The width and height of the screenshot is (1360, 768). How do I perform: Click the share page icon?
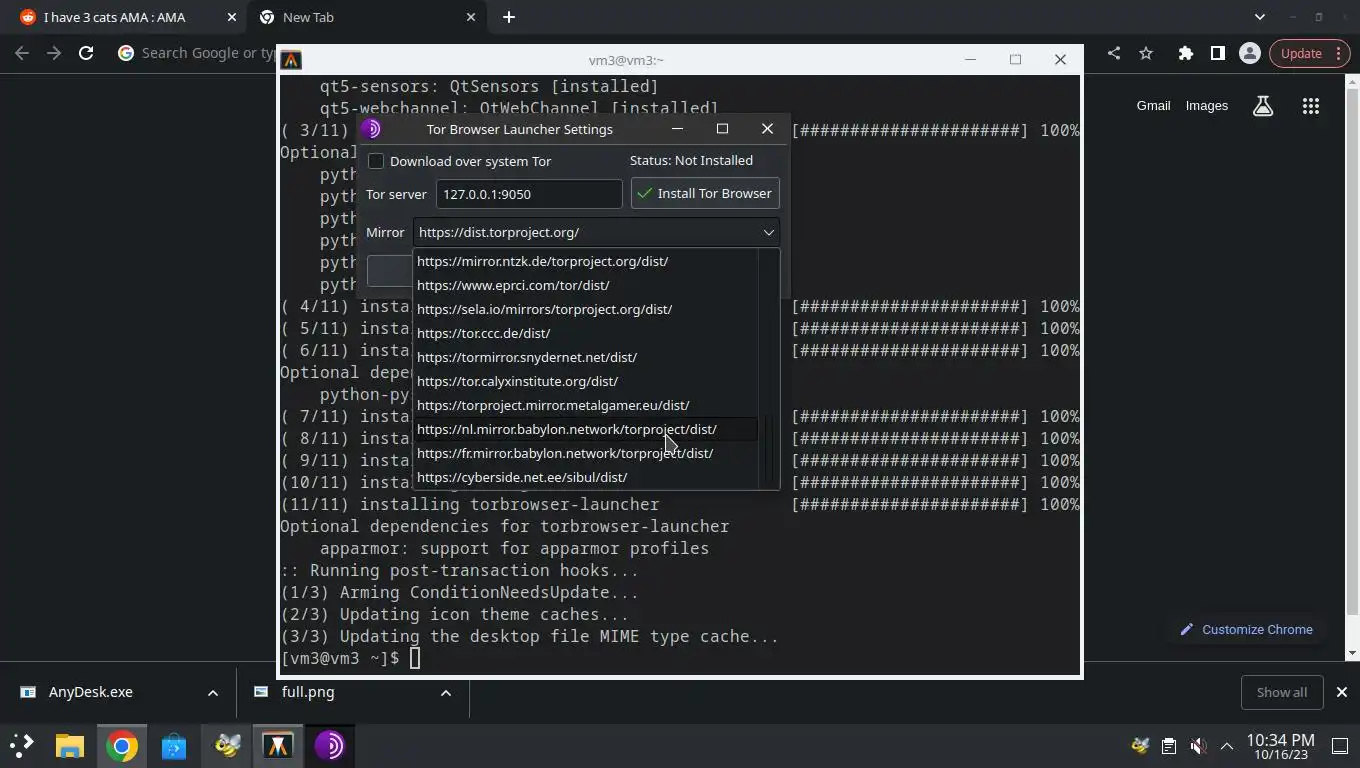click(1114, 53)
